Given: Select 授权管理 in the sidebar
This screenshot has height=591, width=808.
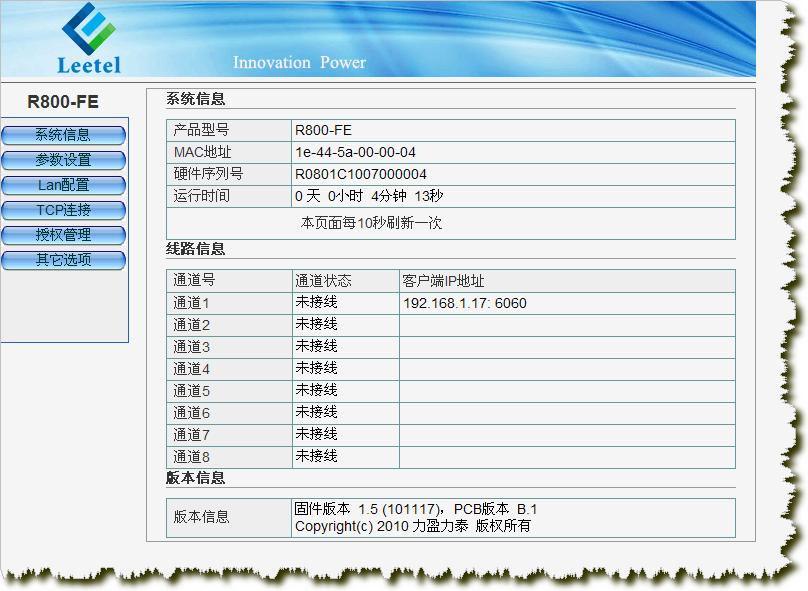Looking at the screenshot, I should [64, 235].
